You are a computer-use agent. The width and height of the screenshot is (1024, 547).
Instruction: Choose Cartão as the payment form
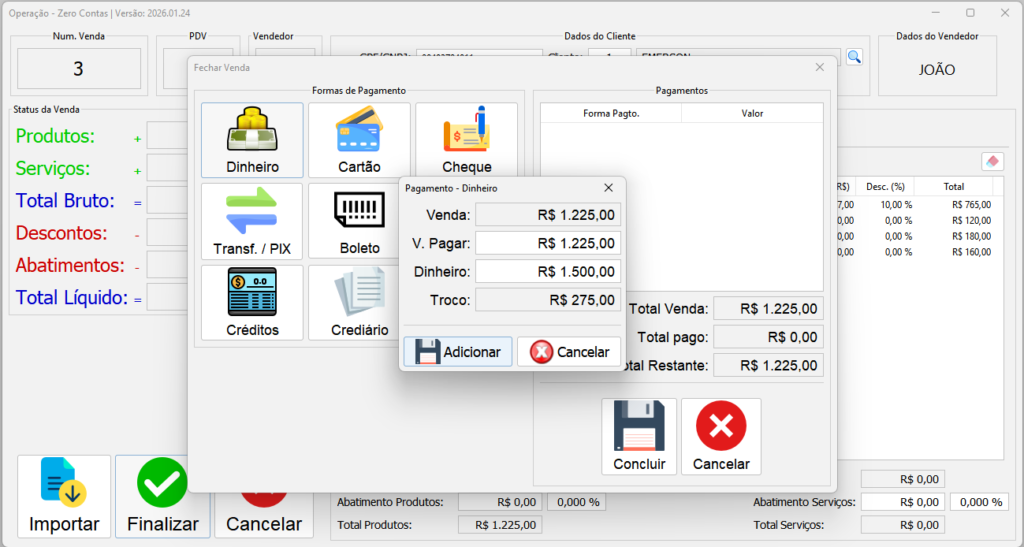click(358, 140)
